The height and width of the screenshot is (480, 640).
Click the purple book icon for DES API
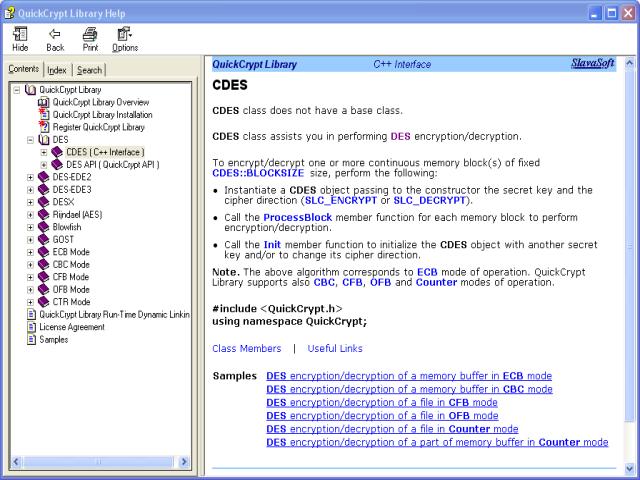point(57,164)
